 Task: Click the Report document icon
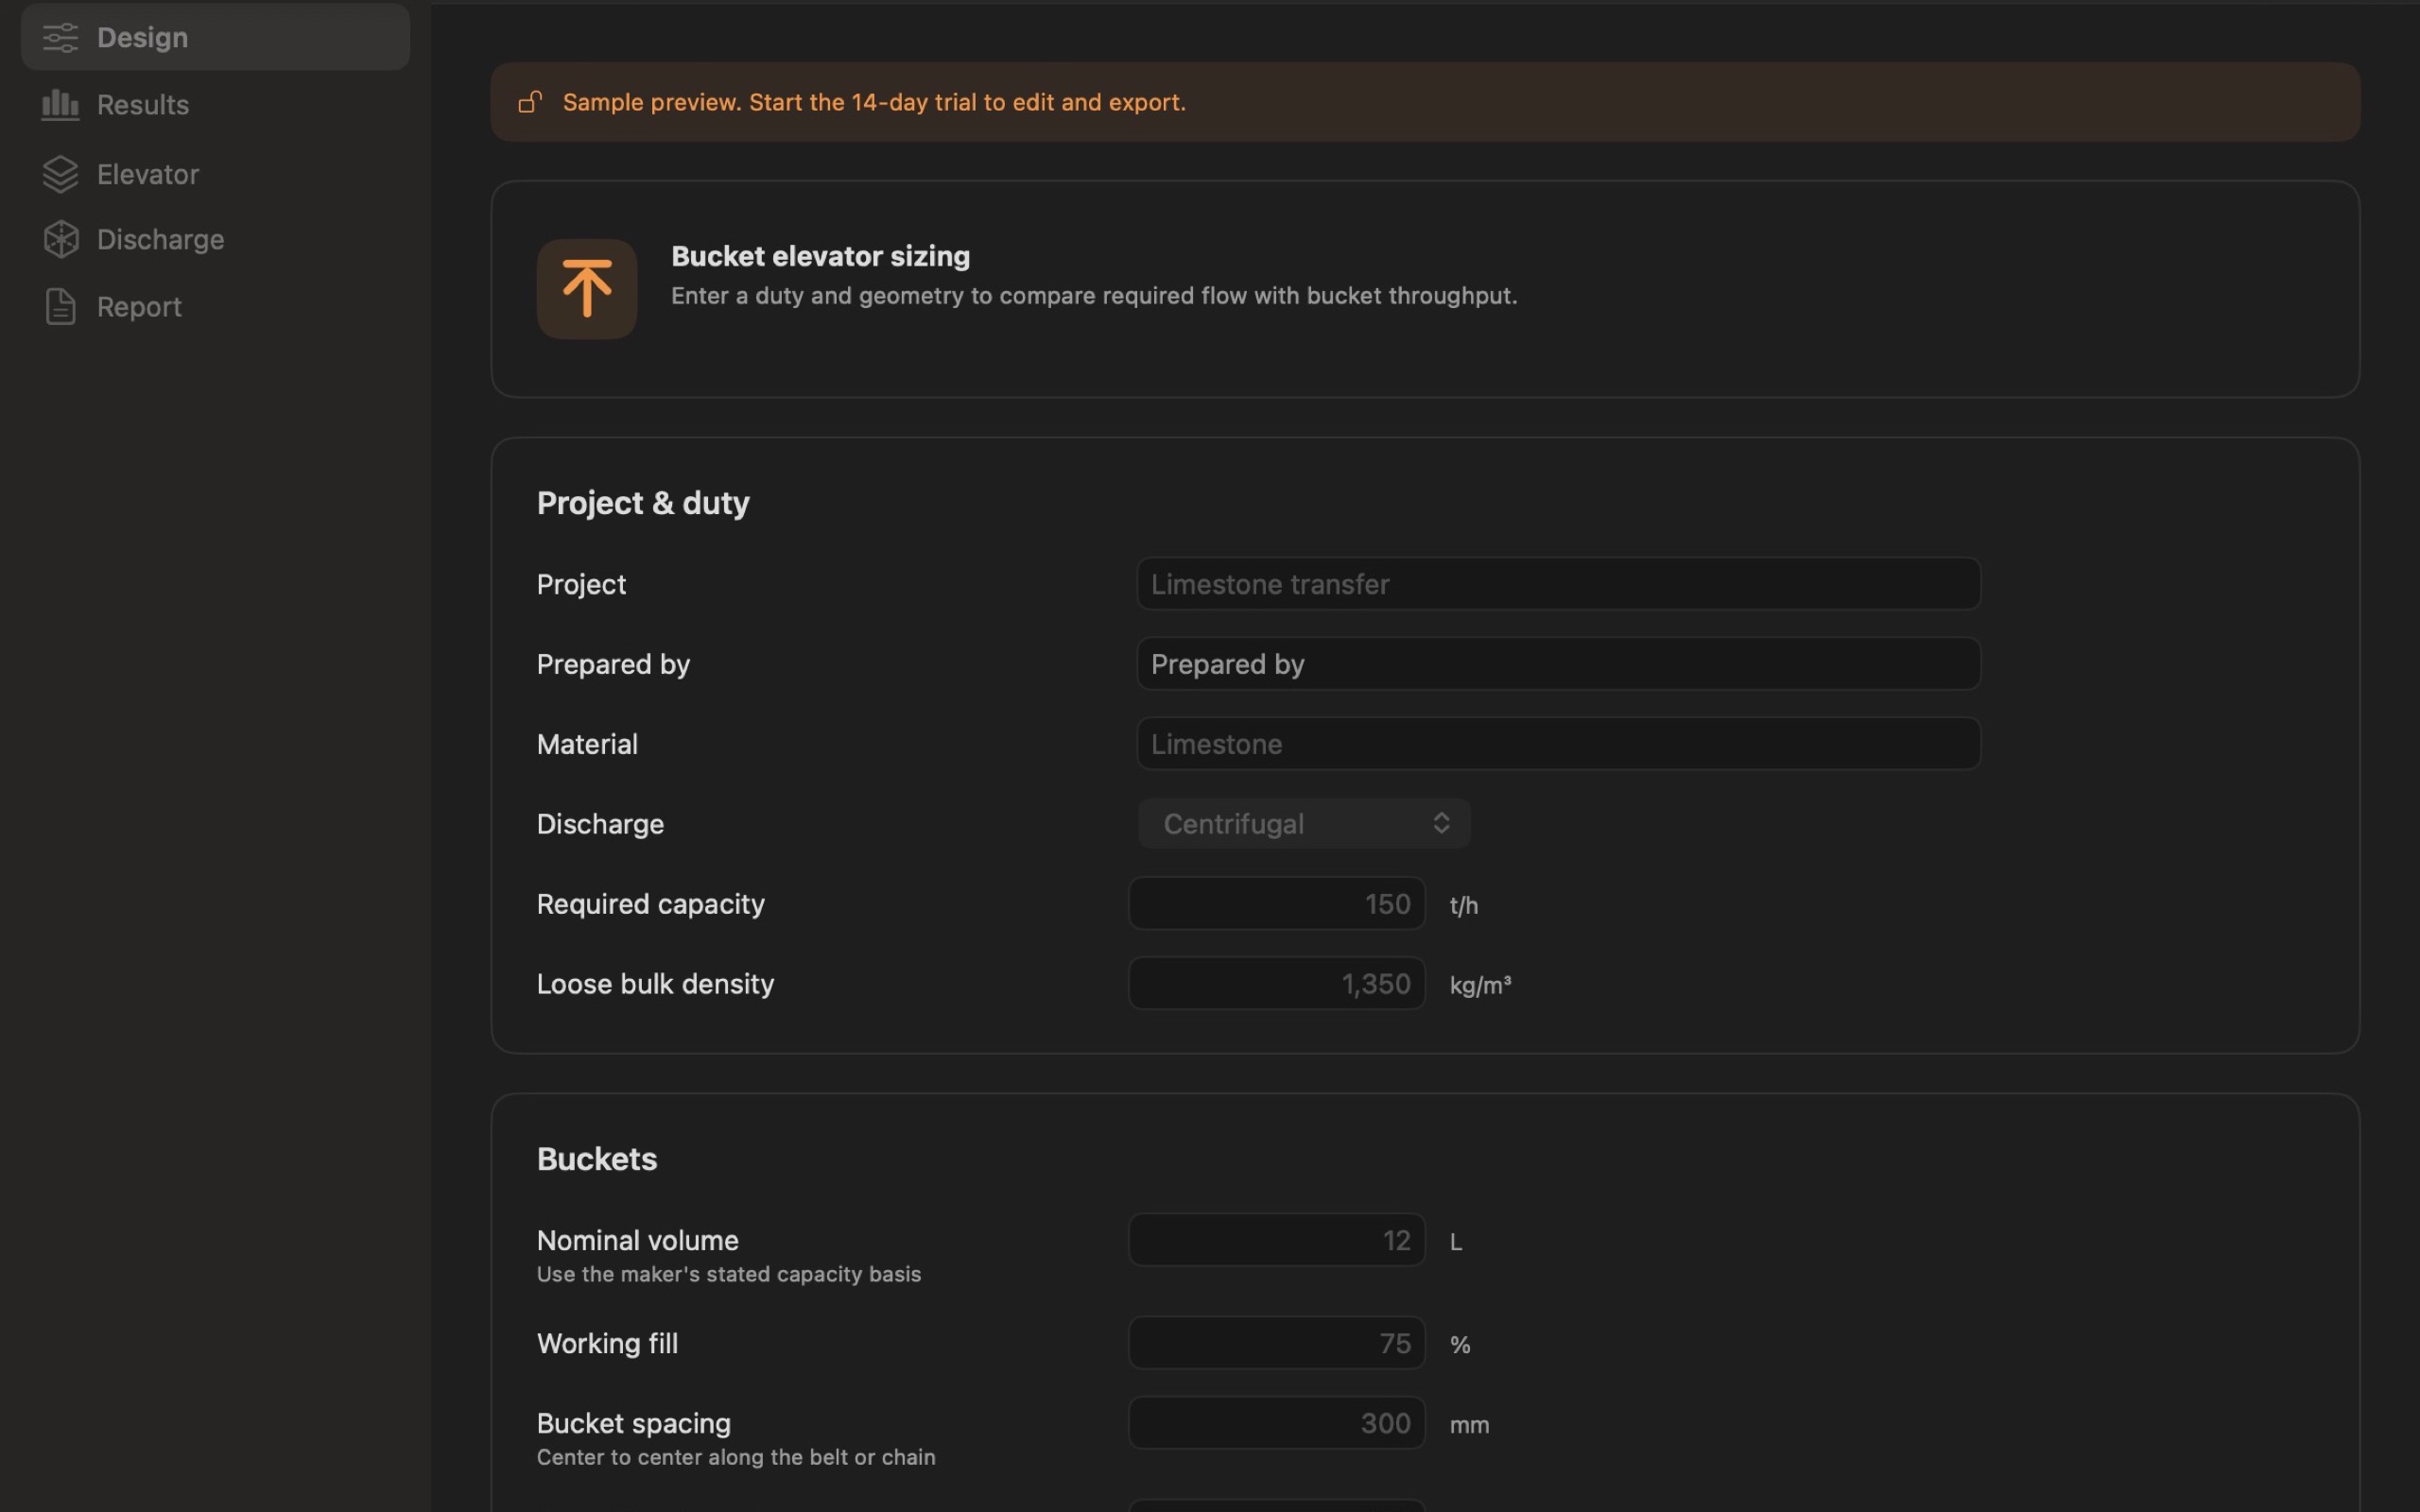click(60, 307)
